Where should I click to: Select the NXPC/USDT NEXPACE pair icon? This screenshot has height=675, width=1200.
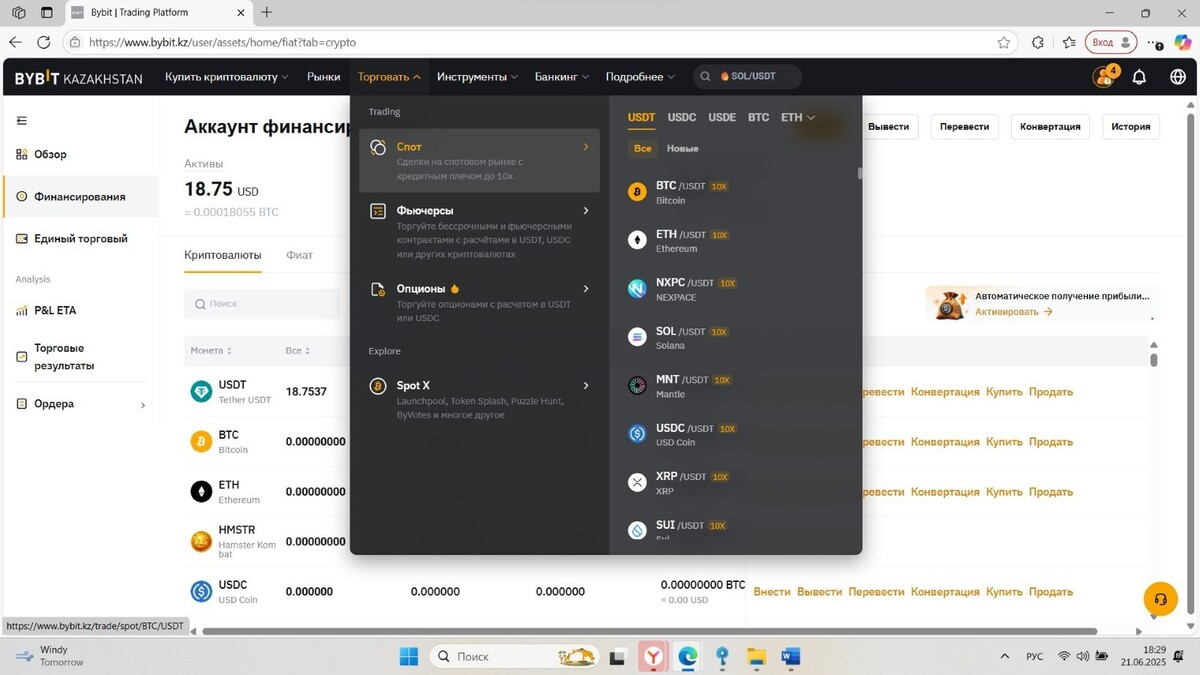(x=637, y=289)
